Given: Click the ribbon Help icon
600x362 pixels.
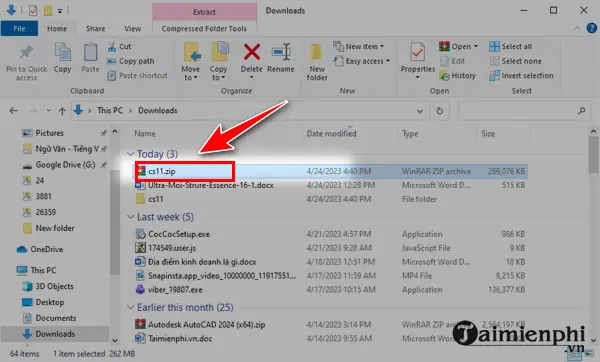Looking at the screenshot, I should pyautogui.click(x=592, y=28).
